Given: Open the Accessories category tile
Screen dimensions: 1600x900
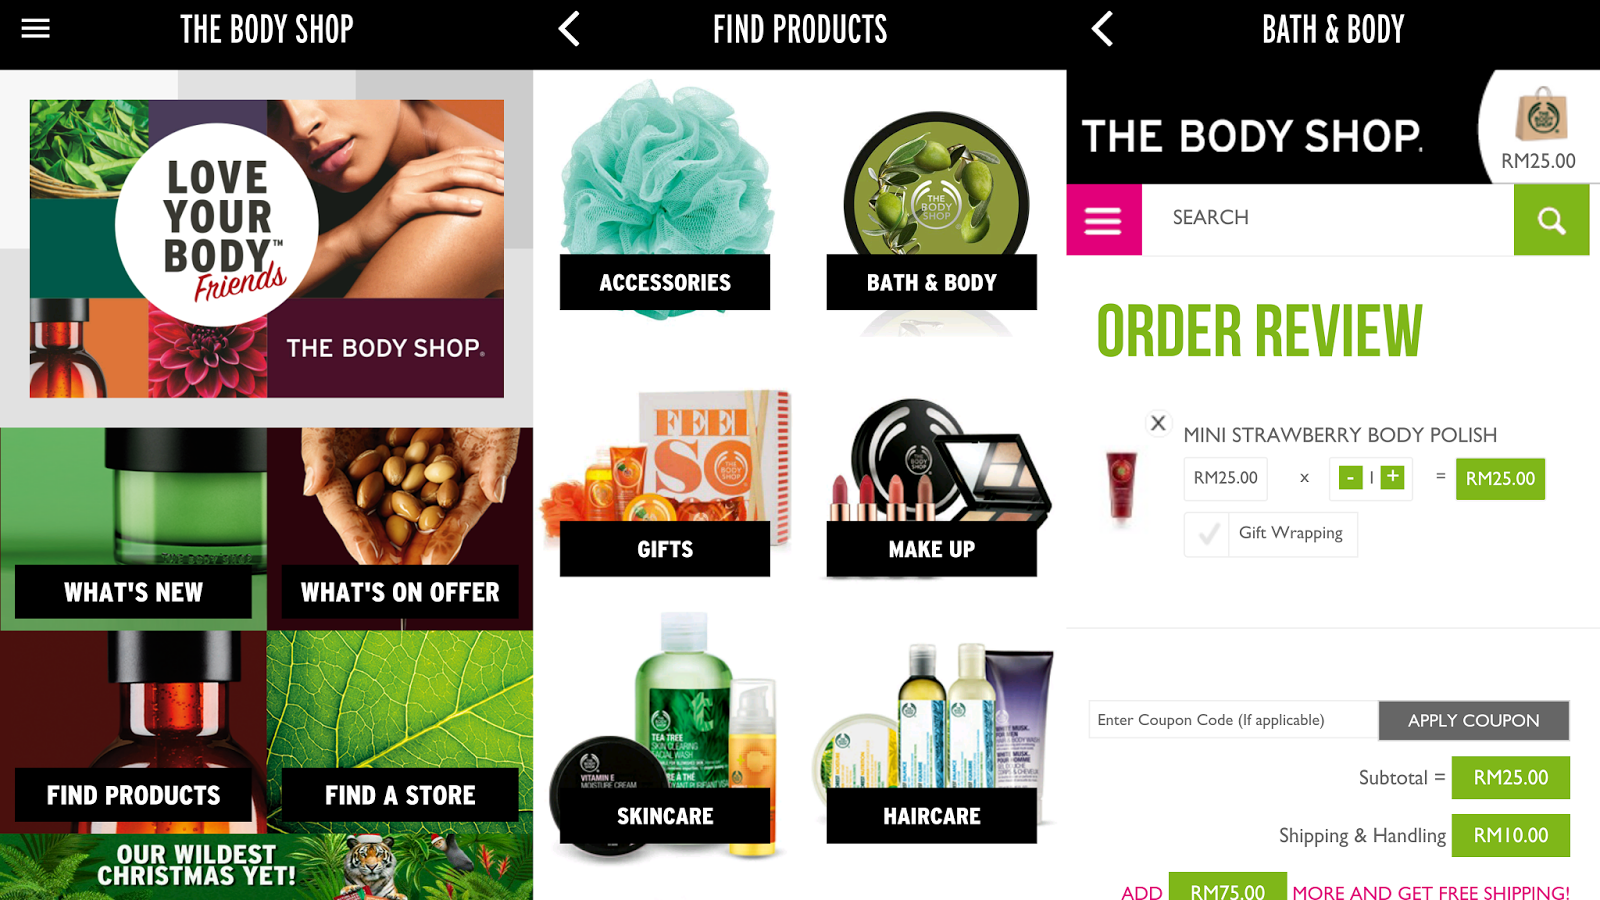Looking at the screenshot, I should point(665,200).
